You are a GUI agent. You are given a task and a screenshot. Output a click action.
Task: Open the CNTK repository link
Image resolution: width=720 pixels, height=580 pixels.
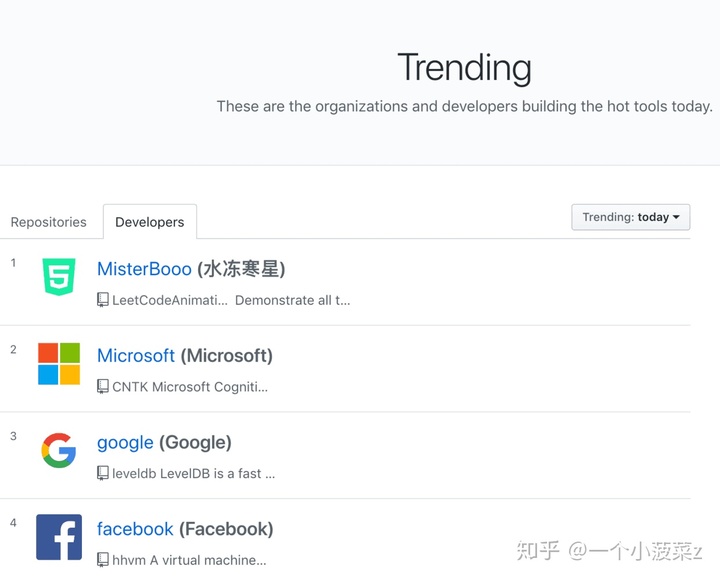click(130, 387)
